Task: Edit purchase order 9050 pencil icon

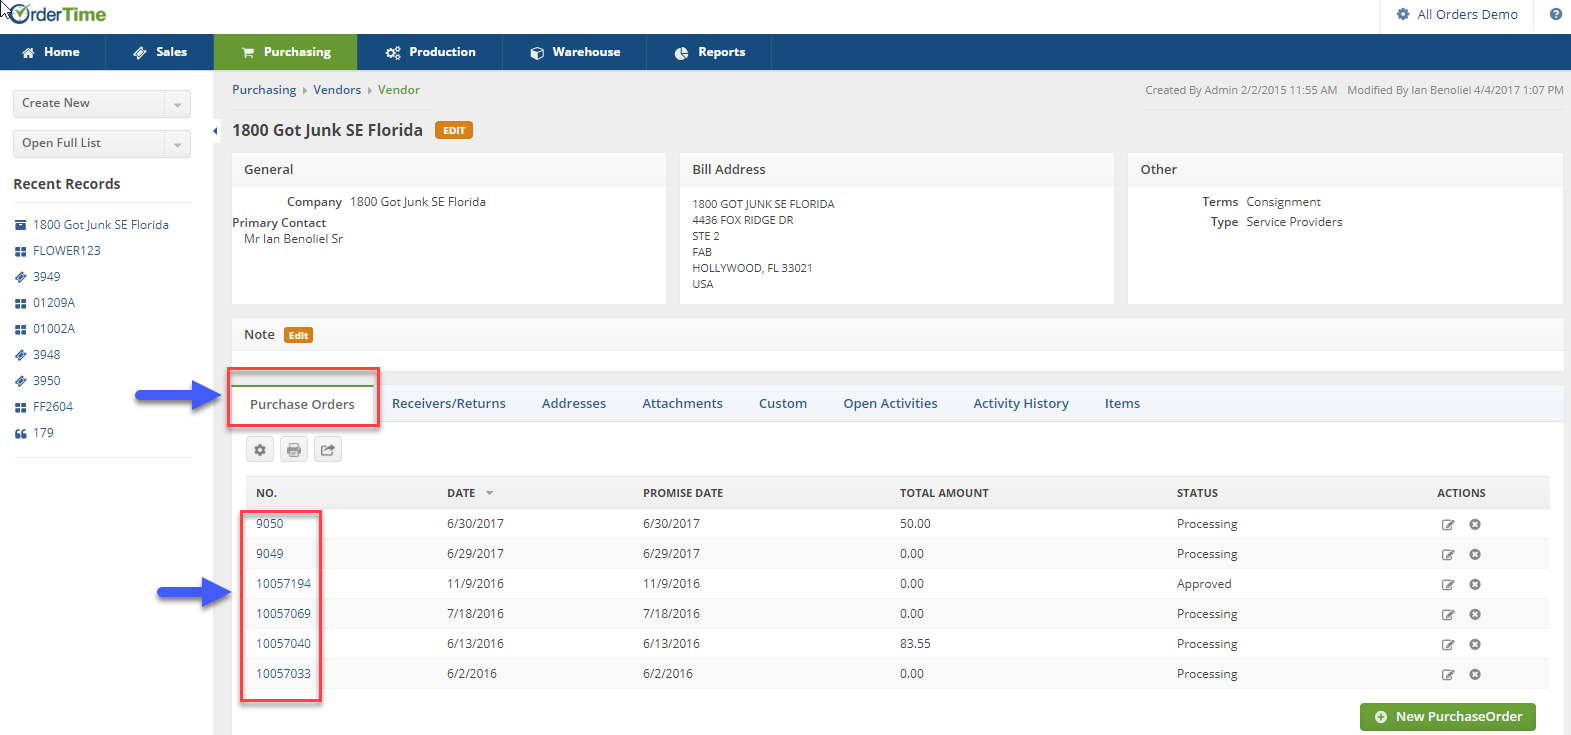Action: (x=1448, y=525)
